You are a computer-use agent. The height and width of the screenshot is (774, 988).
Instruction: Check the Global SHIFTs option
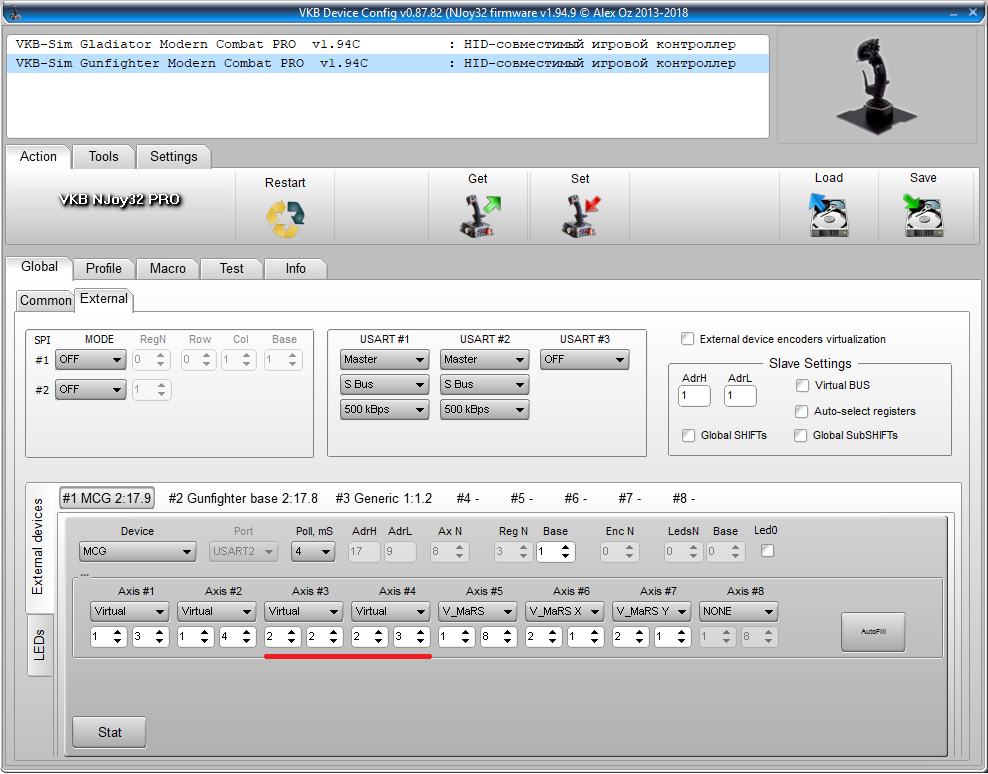[x=688, y=435]
